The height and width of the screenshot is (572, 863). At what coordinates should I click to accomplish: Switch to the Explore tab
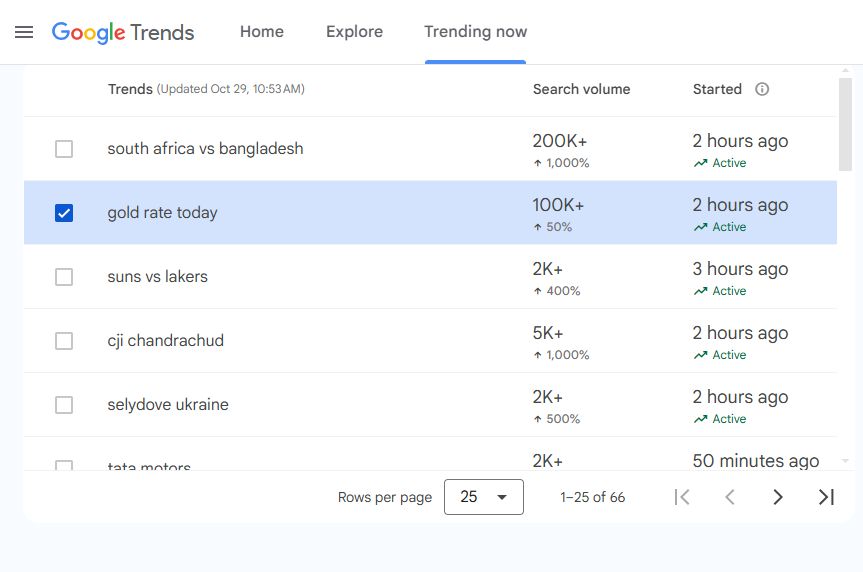click(x=354, y=32)
